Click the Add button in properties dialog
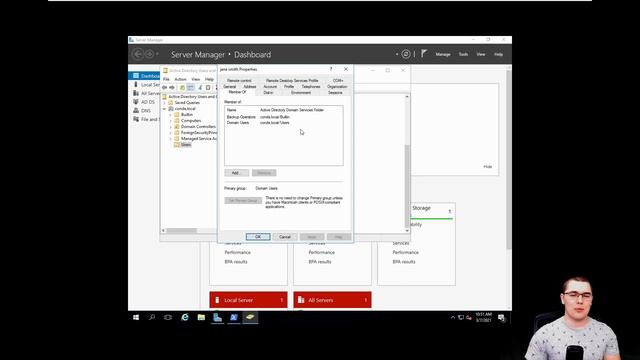The height and width of the screenshot is (360, 640). (236, 173)
